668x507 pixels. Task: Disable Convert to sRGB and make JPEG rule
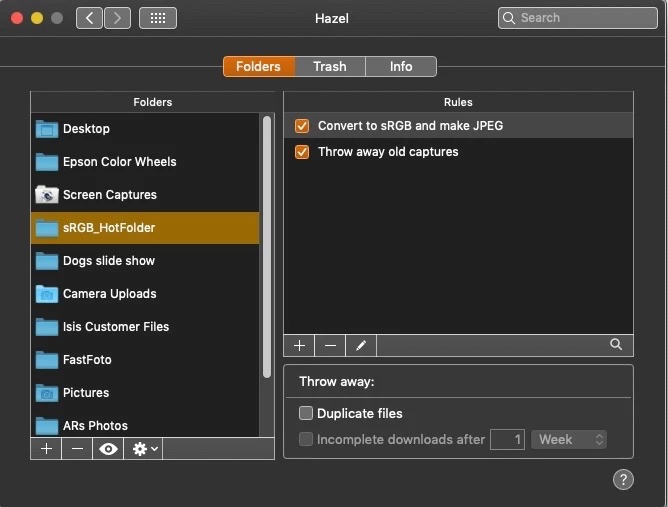[x=302, y=126]
